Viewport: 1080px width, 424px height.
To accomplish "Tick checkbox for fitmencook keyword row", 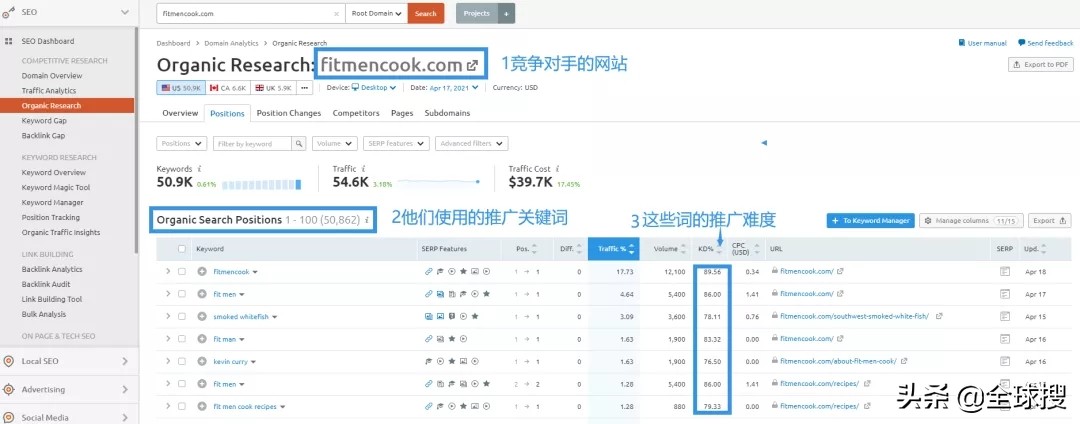I will pos(182,272).
